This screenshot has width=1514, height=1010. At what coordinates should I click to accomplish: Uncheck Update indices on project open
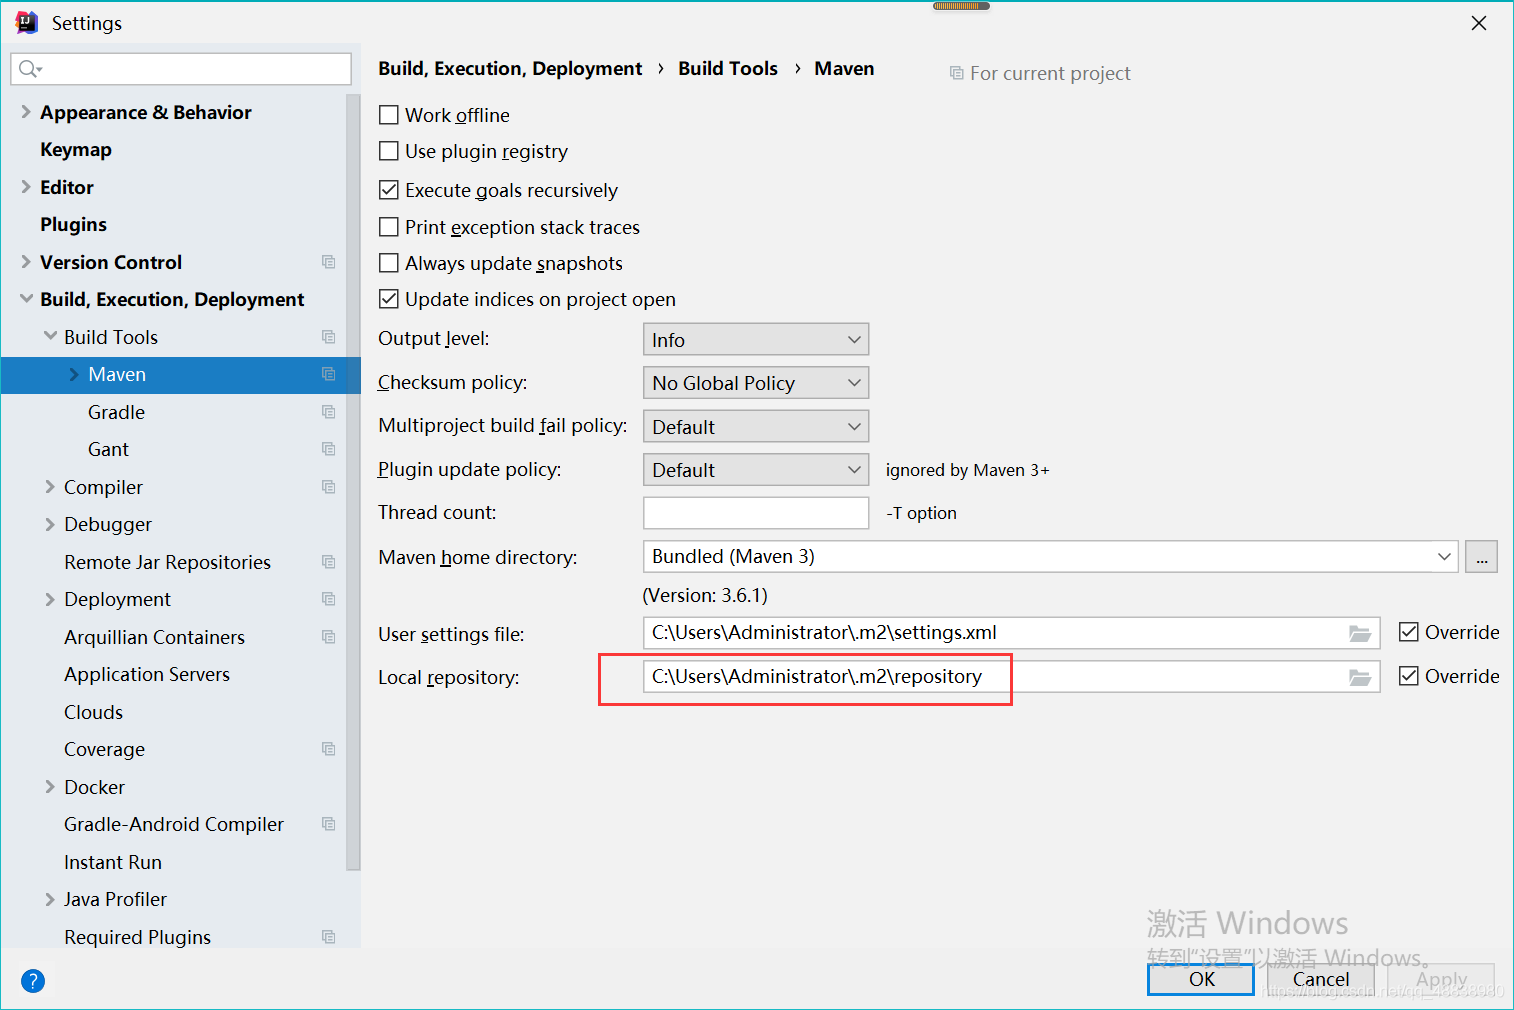(x=389, y=299)
